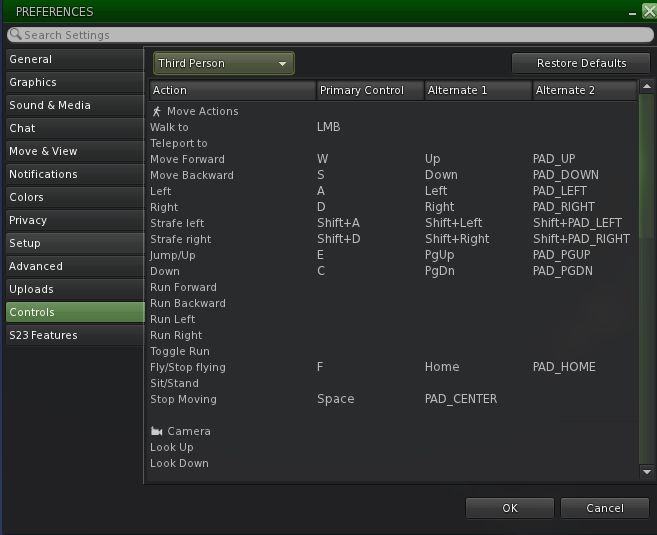Select the Toggle Run action row

(180, 351)
